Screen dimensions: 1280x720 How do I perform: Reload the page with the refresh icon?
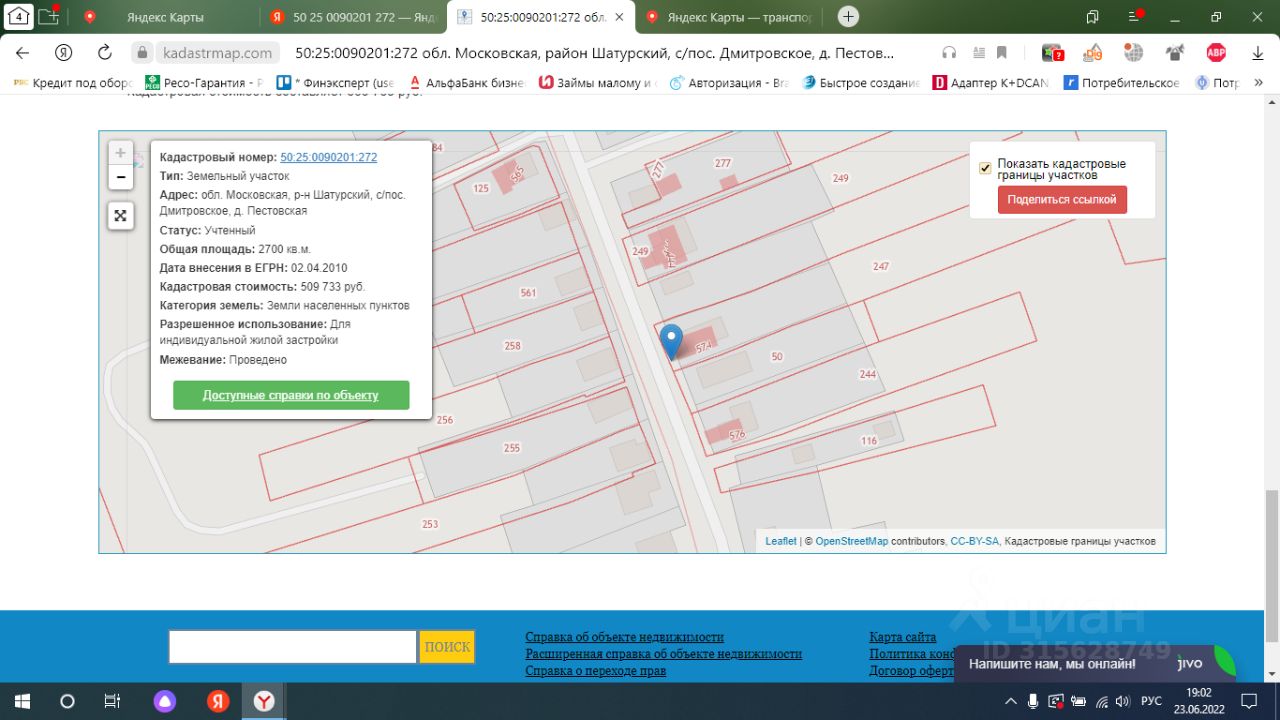[x=105, y=53]
